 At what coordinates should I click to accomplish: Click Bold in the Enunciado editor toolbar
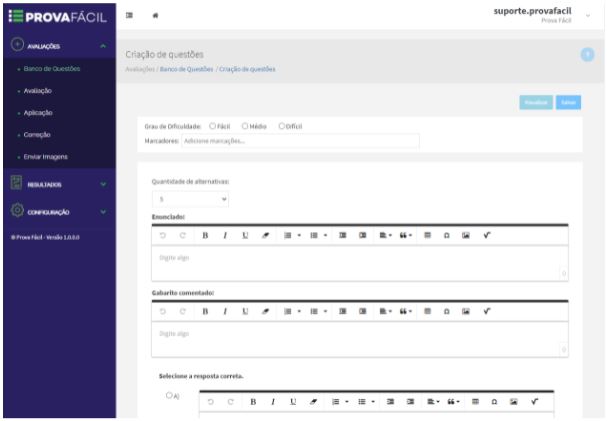point(205,235)
